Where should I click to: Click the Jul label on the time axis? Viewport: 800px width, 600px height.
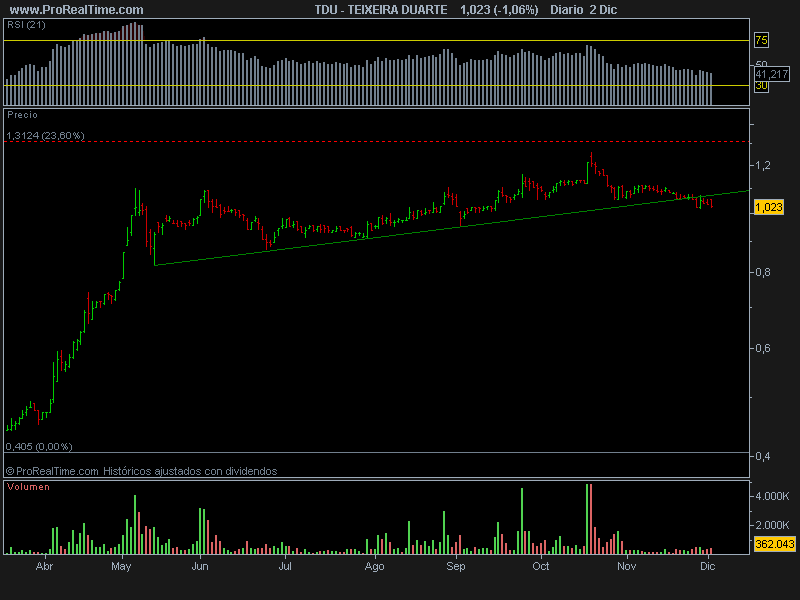coord(285,566)
